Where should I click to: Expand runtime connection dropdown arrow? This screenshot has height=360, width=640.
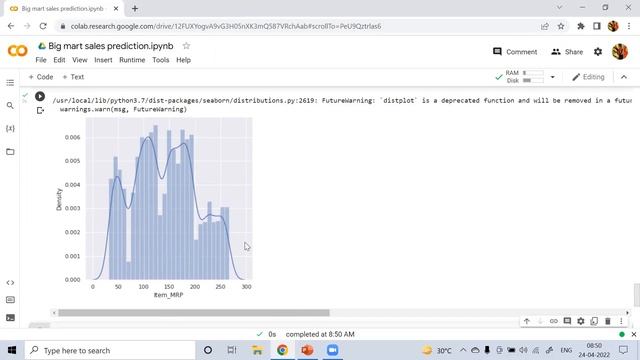click(553, 77)
